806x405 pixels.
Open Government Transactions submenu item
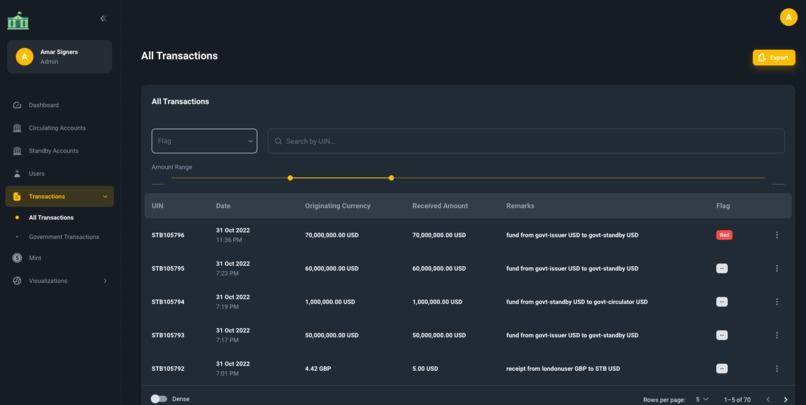[64, 237]
